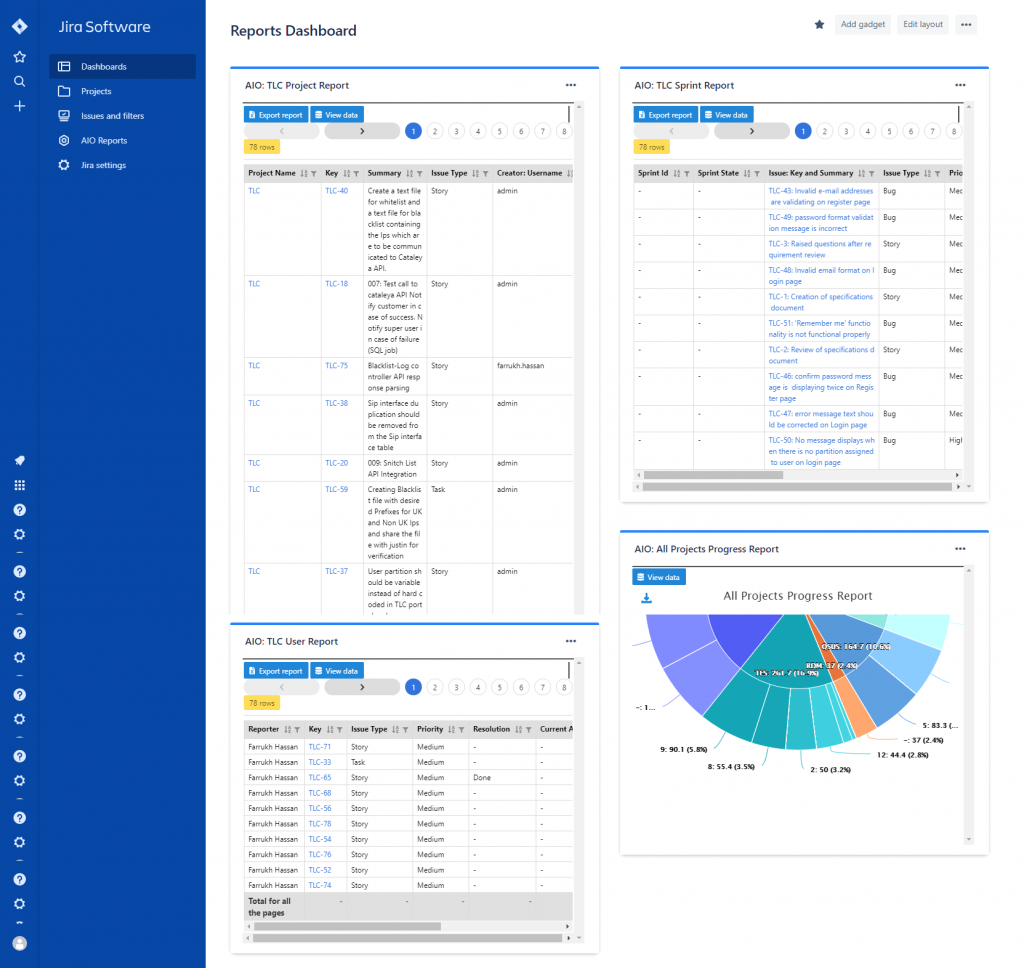Open All Projects Progress Report gadget menu

(960, 549)
